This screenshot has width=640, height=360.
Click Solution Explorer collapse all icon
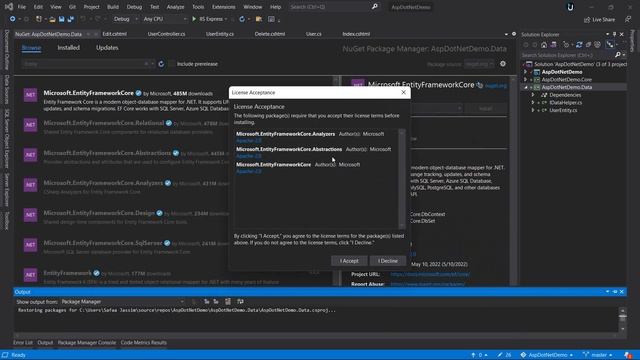[588, 45]
